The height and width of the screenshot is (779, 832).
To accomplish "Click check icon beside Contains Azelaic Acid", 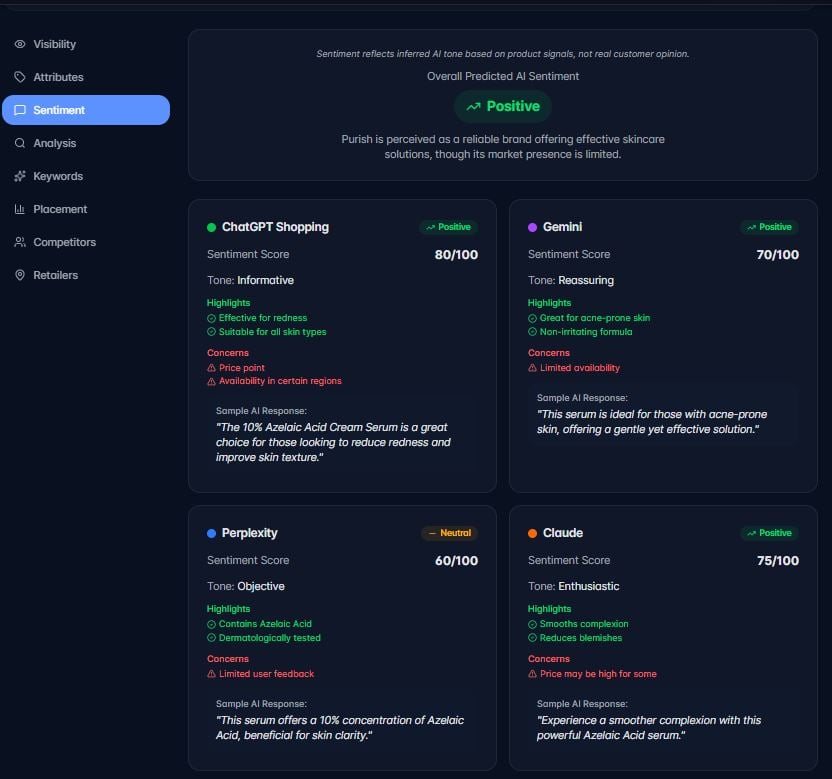I will (211, 625).
